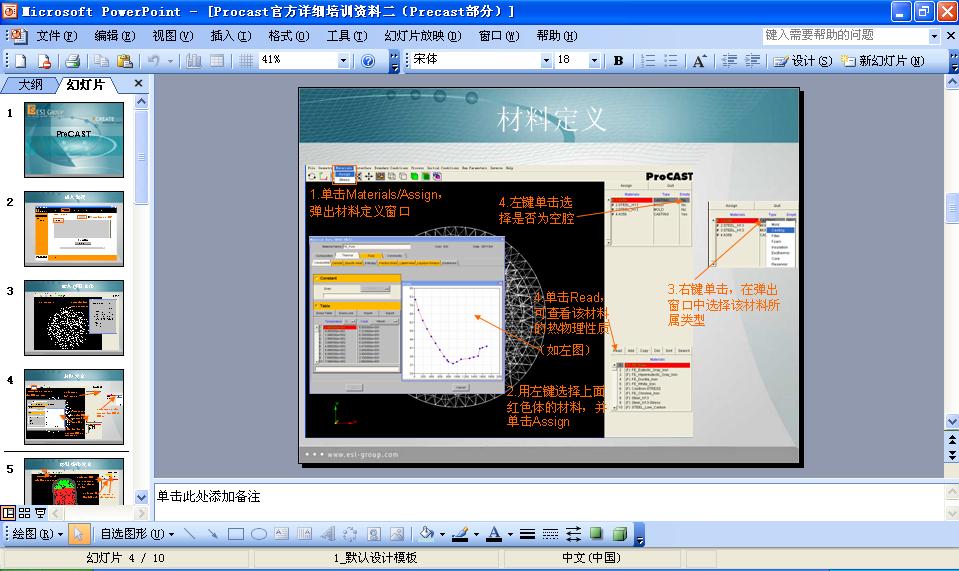Close the slides pane with X
The height and width of the screenshot is (571, 959).
(x=138, y=83)
